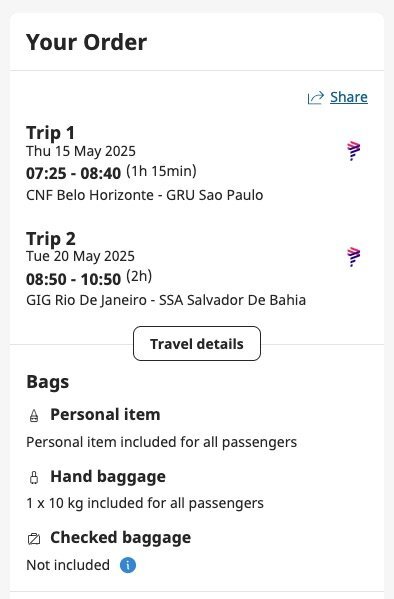The width and height of the screenshot is (394, 599).
Task: Click the Personal item bag icon
Action: point(34,416)
